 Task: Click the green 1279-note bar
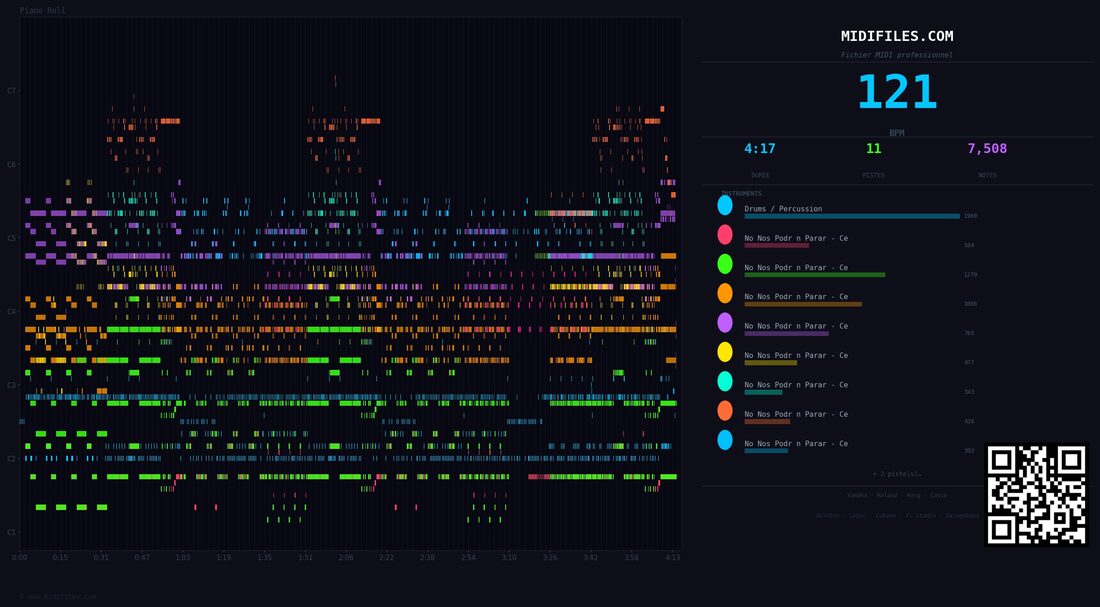tap(814, 275)
